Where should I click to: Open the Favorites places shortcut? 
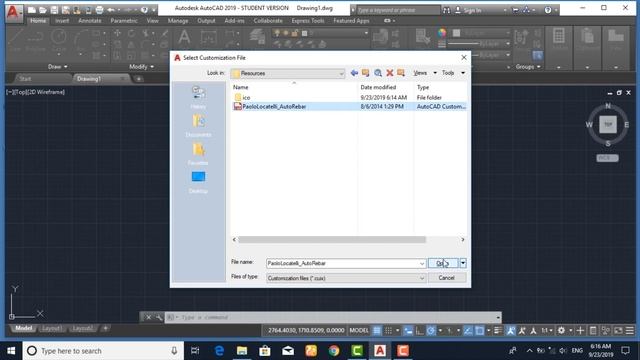click(198, 154)
